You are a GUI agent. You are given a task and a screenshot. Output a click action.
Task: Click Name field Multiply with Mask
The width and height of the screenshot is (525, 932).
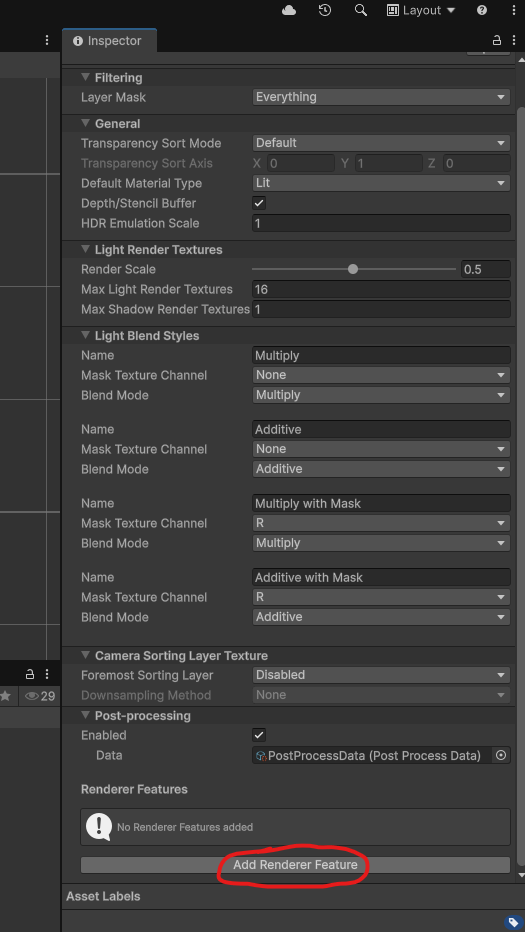tap(381, 503)
